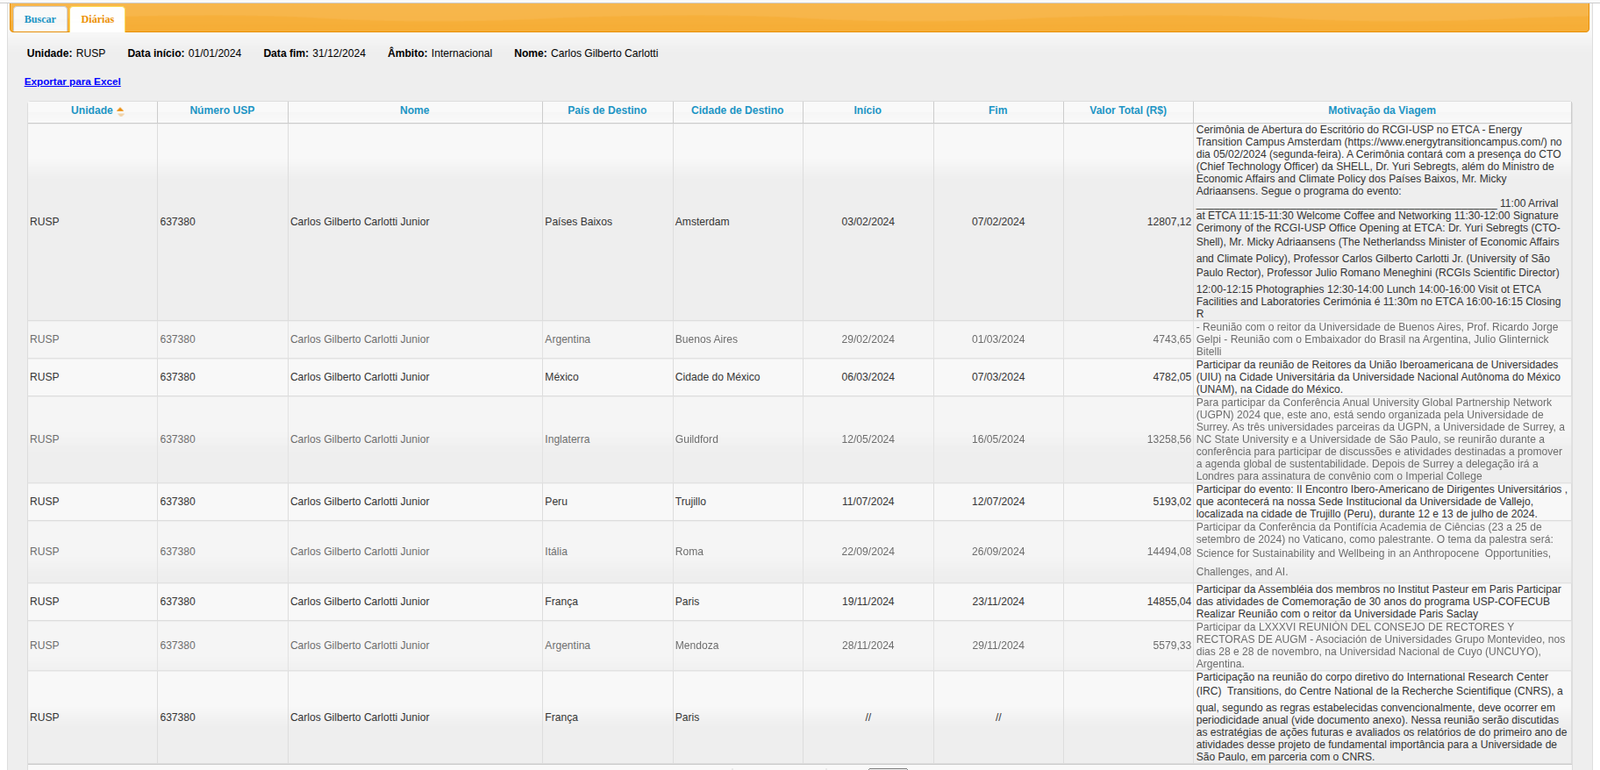
Task: Click the Países Baixos country cell
Action: tap(578, 222)
